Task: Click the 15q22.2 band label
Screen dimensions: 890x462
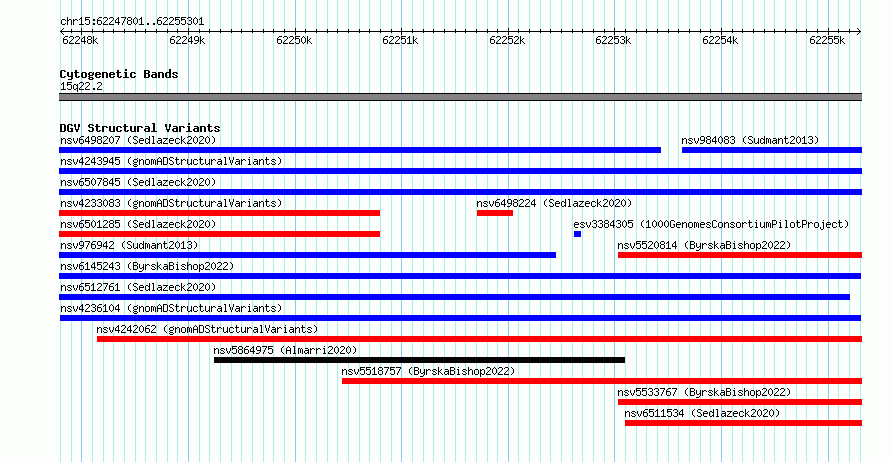Action: (x=81, y=86)
